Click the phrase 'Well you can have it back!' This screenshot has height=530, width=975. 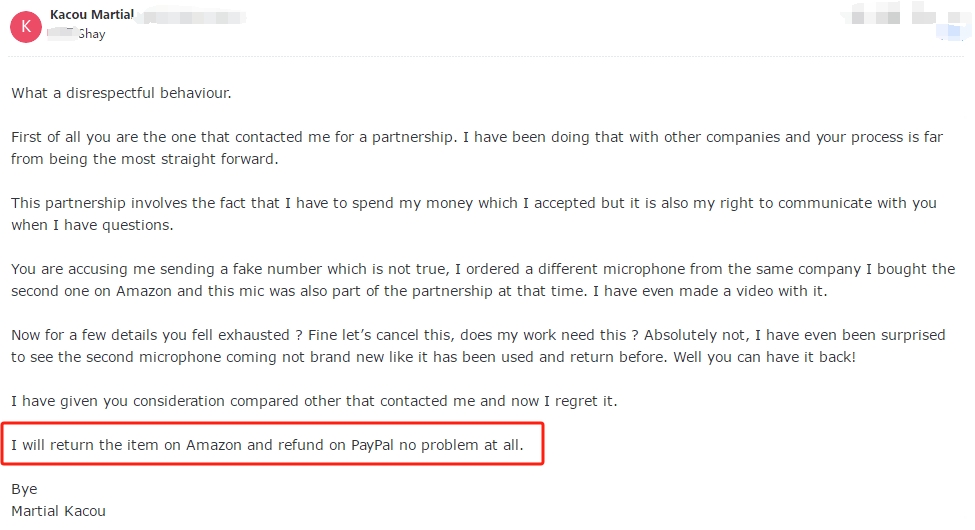click(x=764, y=357)
